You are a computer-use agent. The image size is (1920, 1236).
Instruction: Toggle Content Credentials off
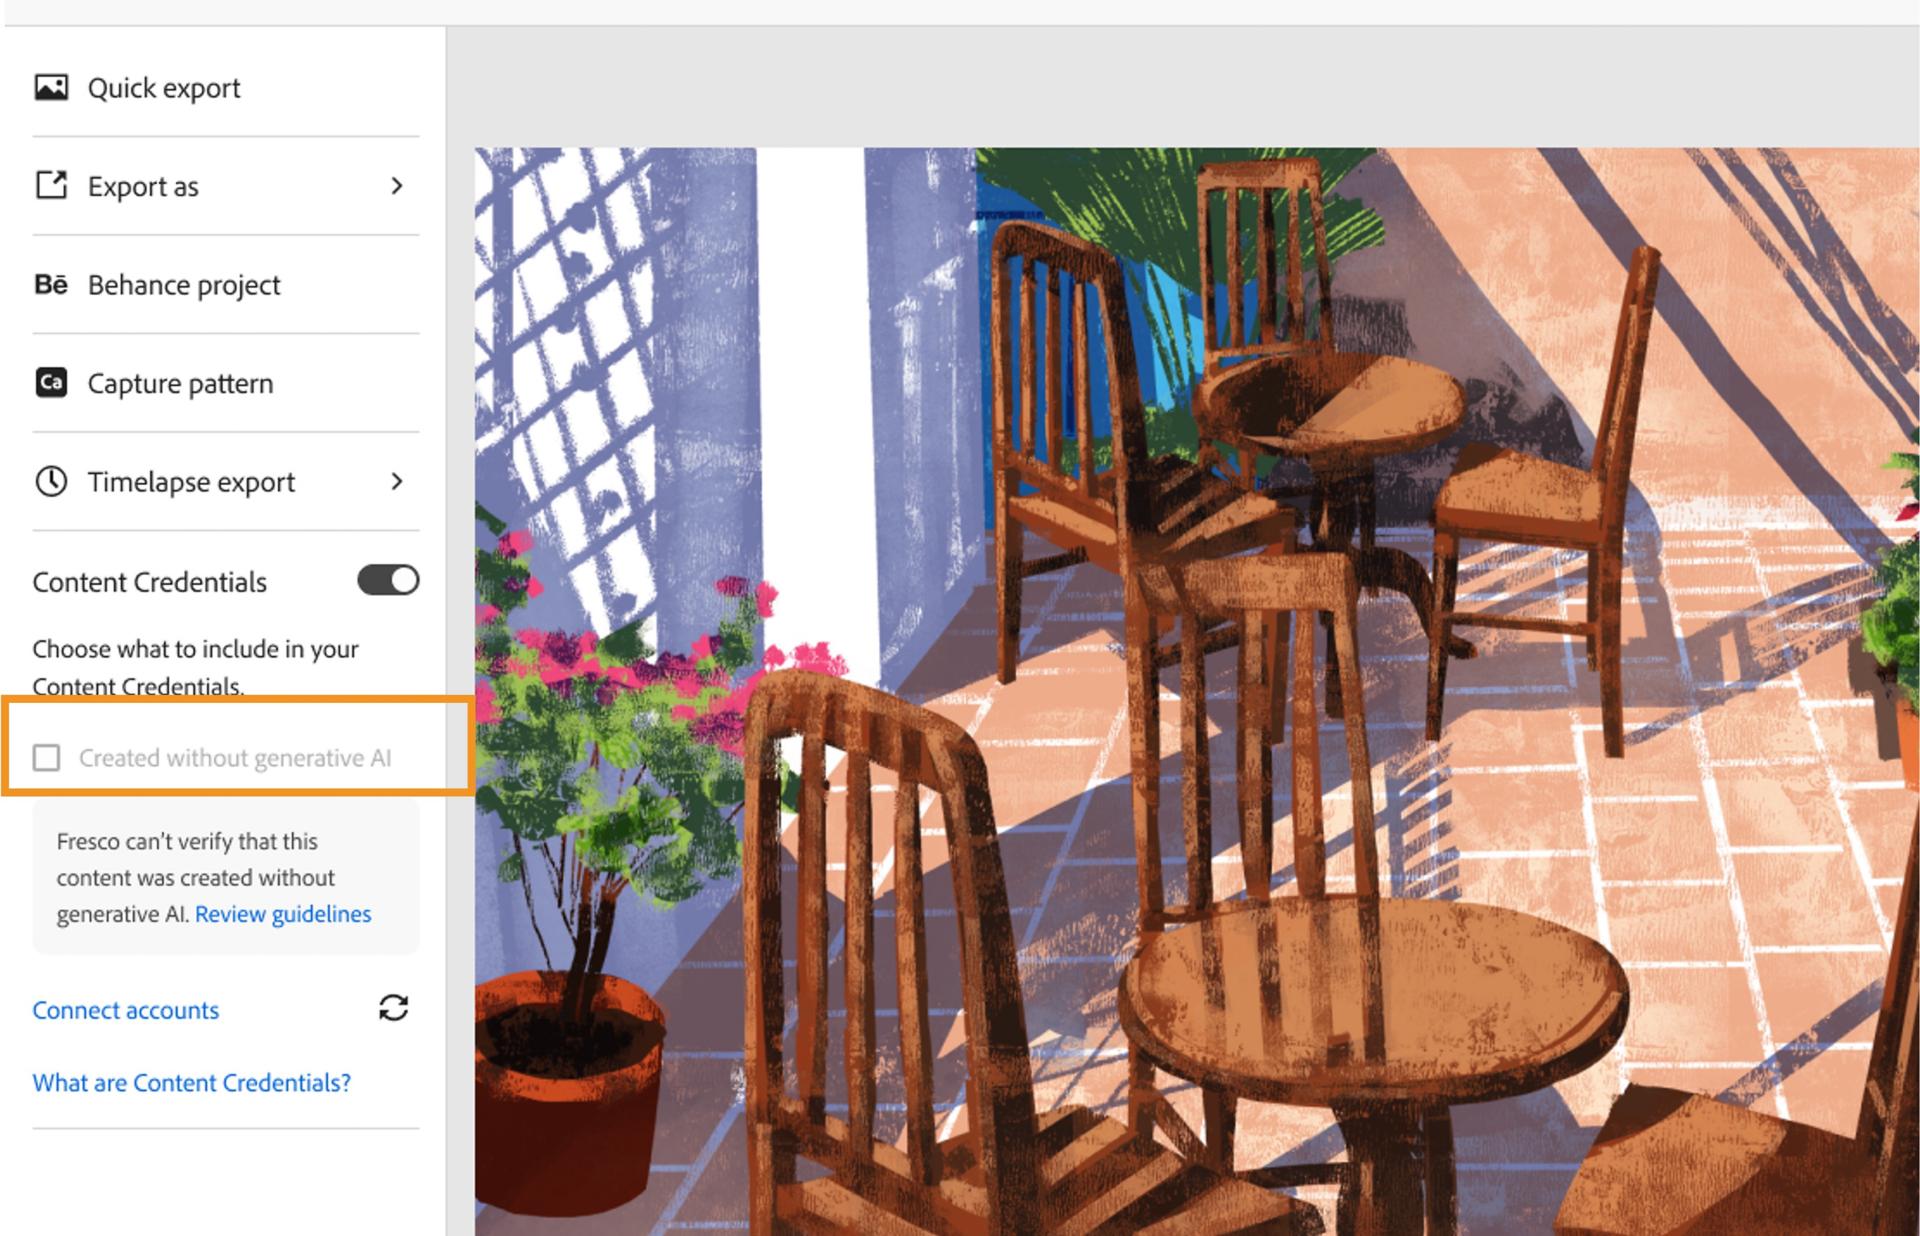pyautogui.click(x=386, y=580)
